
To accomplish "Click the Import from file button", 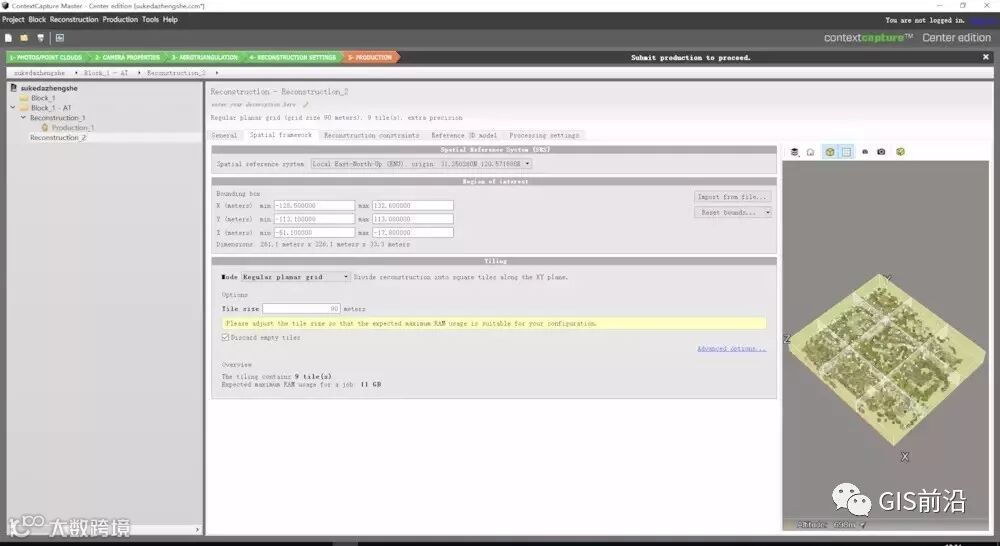I will point(732,197).
